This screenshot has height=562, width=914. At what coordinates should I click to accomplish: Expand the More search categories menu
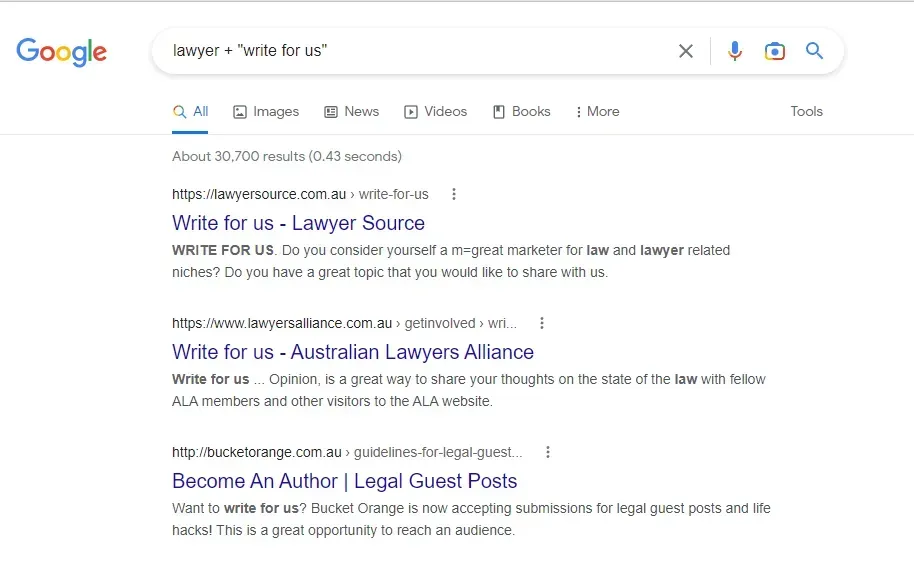click(x=597, y=111)
